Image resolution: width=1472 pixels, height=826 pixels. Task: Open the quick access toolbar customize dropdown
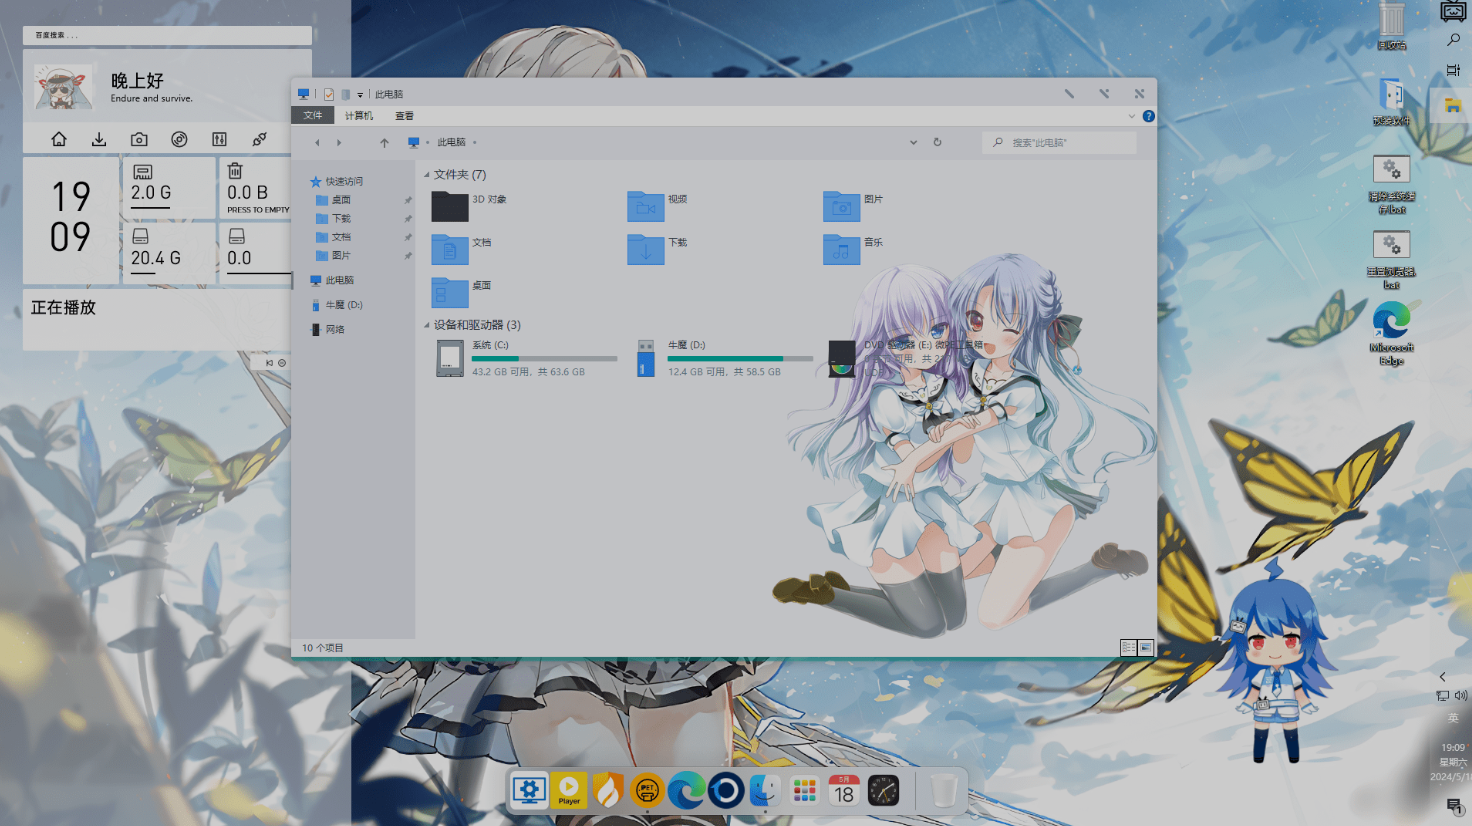[360, 95]
